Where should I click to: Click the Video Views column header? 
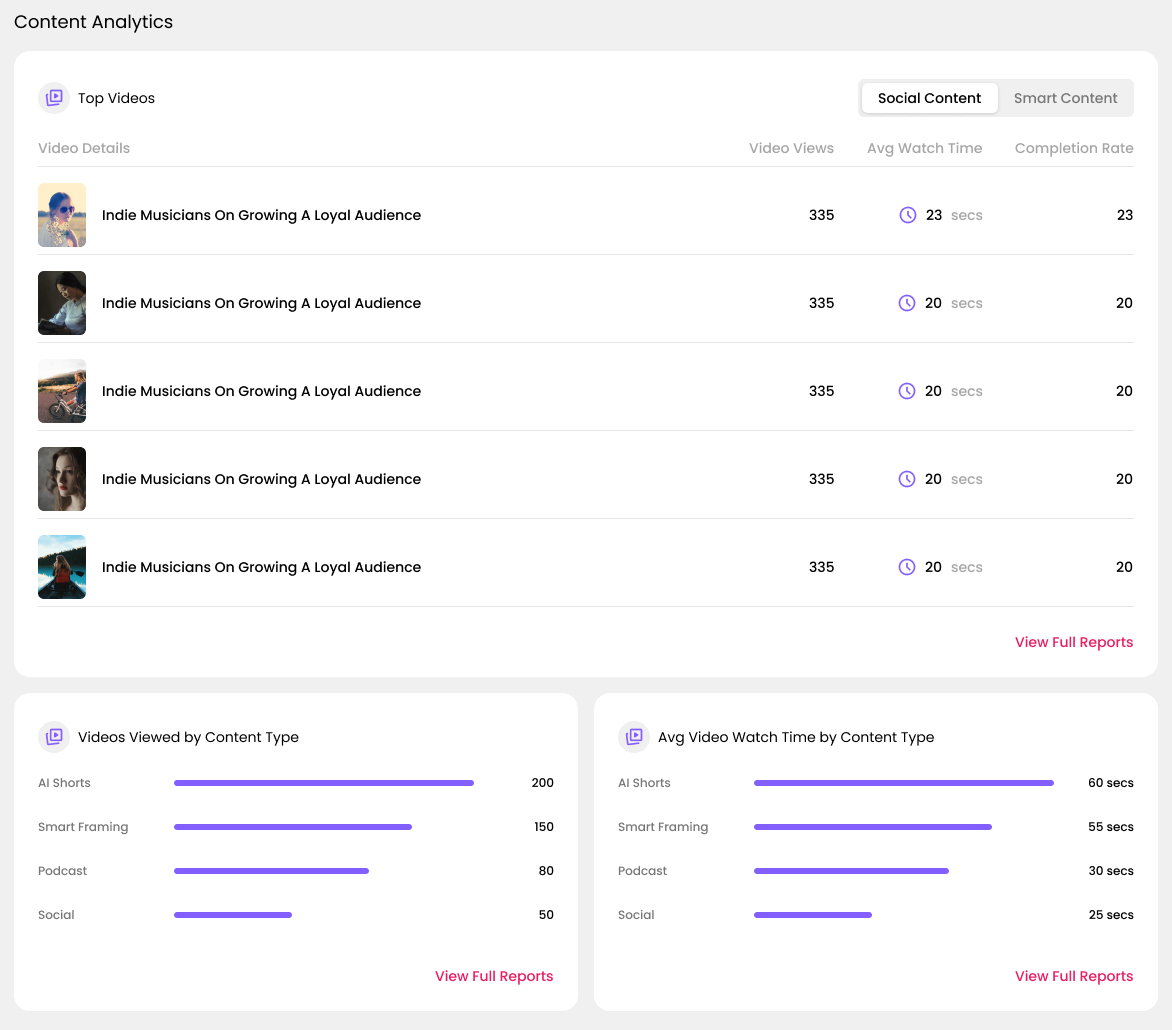coord(791,148)
